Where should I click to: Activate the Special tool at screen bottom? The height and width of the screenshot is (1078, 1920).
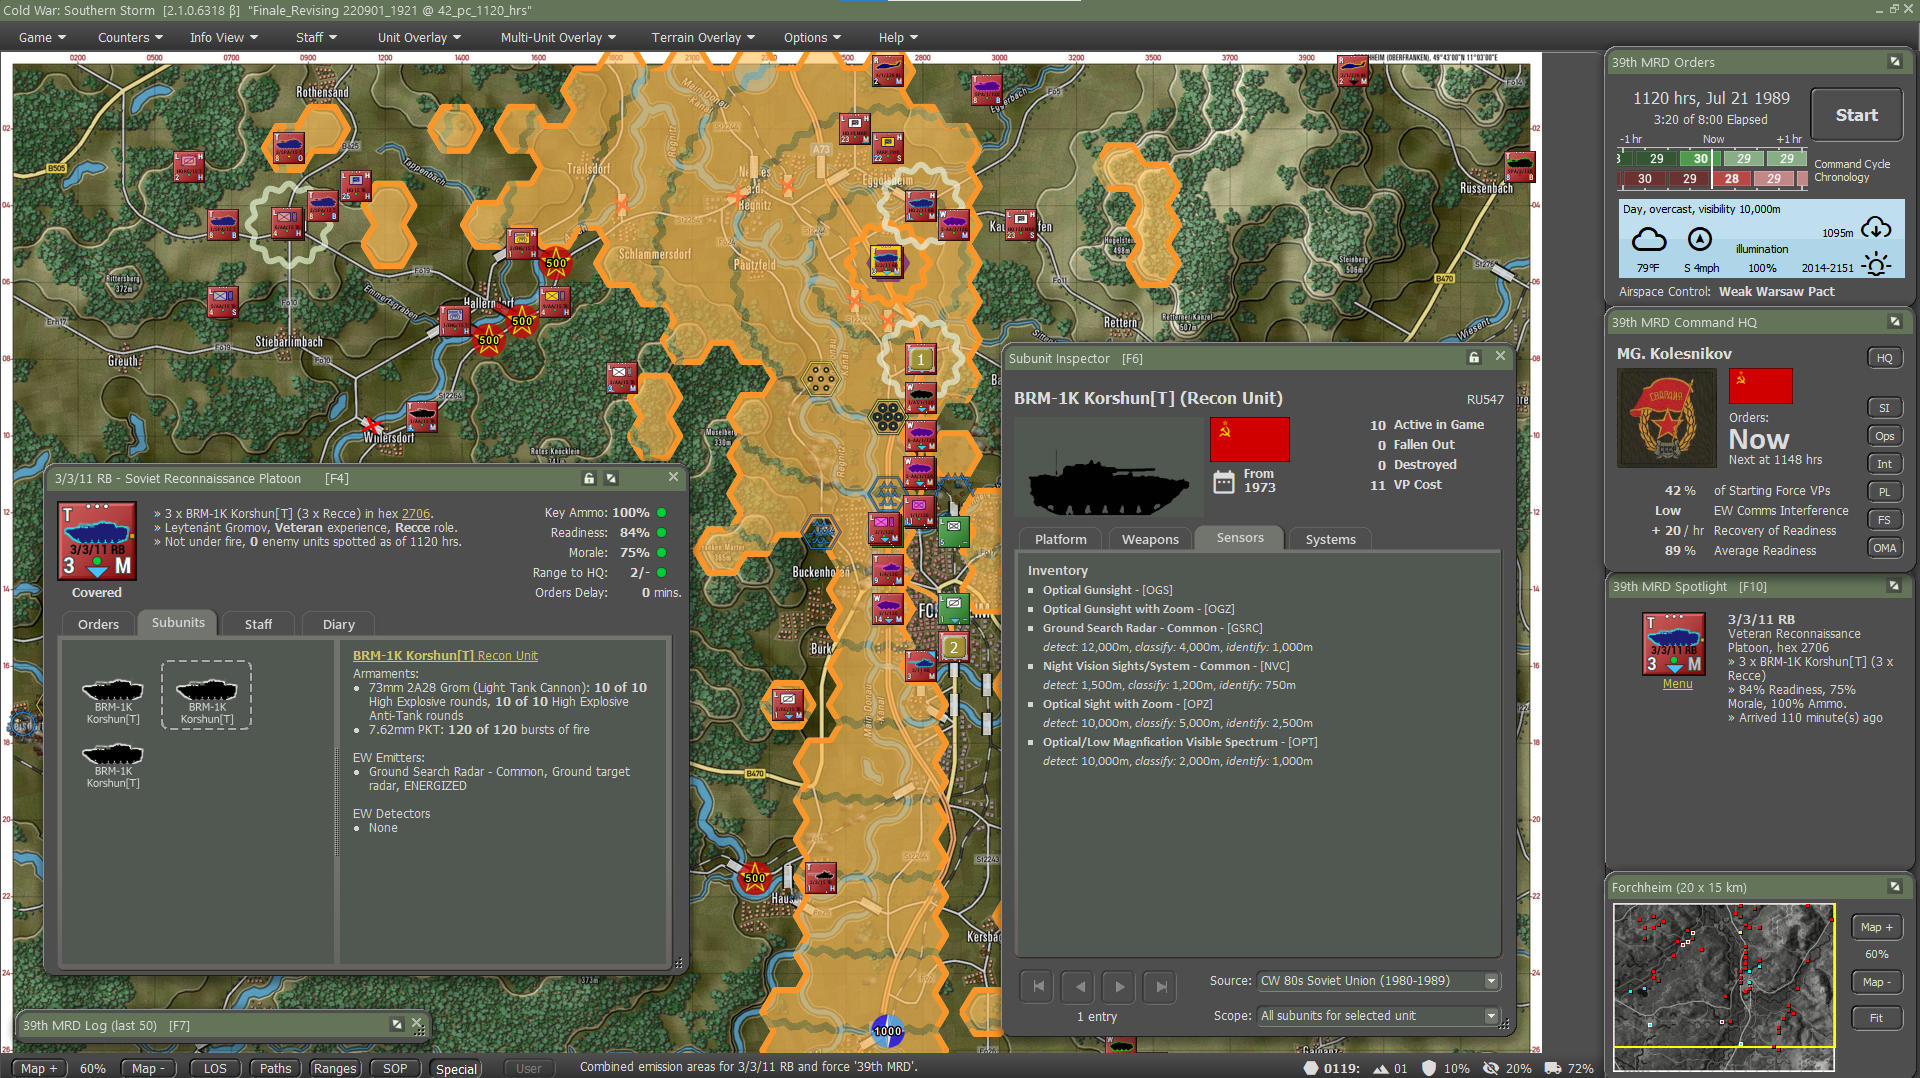pos(456,1068)
